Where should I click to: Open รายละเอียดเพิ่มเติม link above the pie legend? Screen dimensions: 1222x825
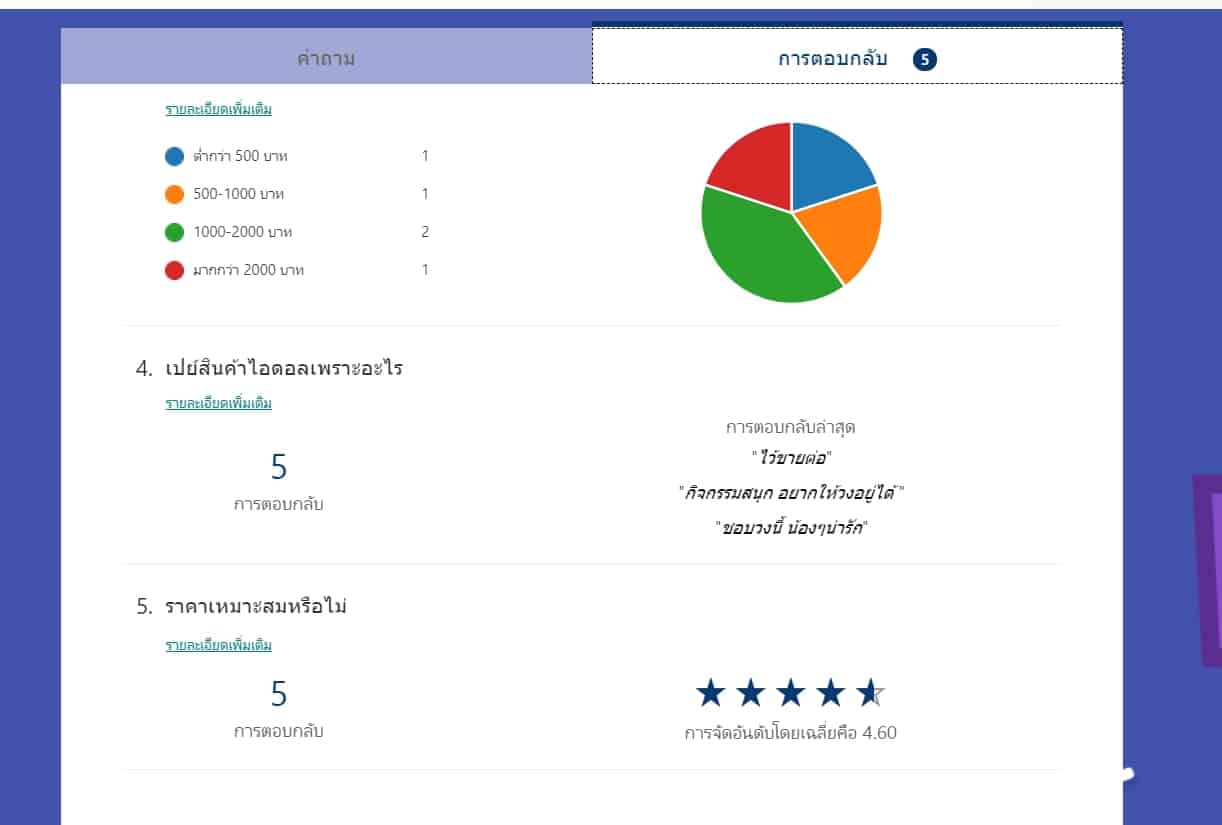[218, 109]
